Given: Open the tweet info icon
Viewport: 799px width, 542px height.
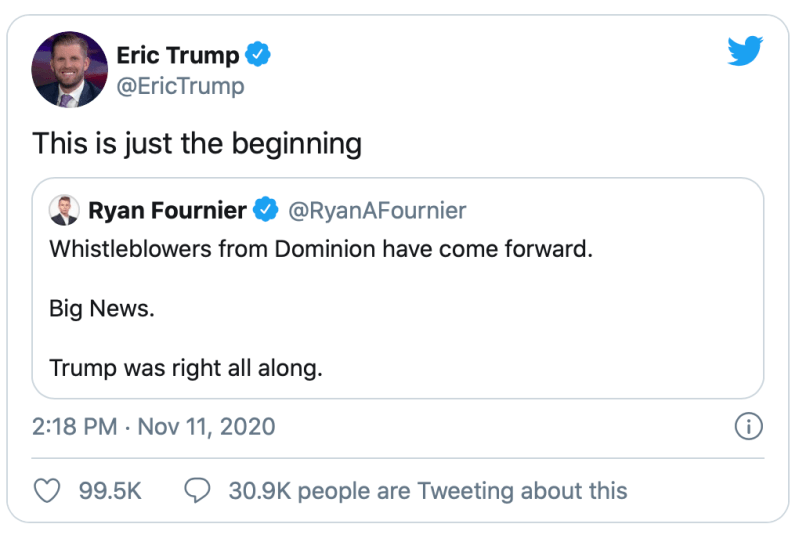Looking at the screenshot, I should point(748,428).
